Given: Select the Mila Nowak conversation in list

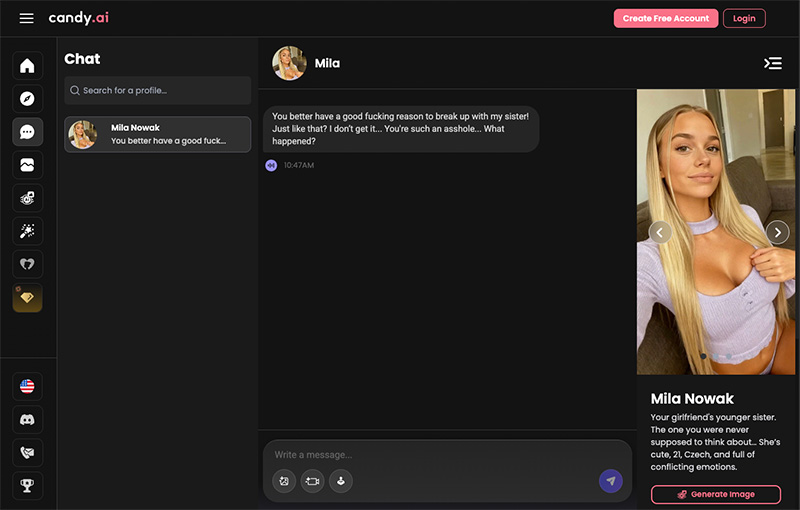Looking at the screenshot, I should (158, 134).
